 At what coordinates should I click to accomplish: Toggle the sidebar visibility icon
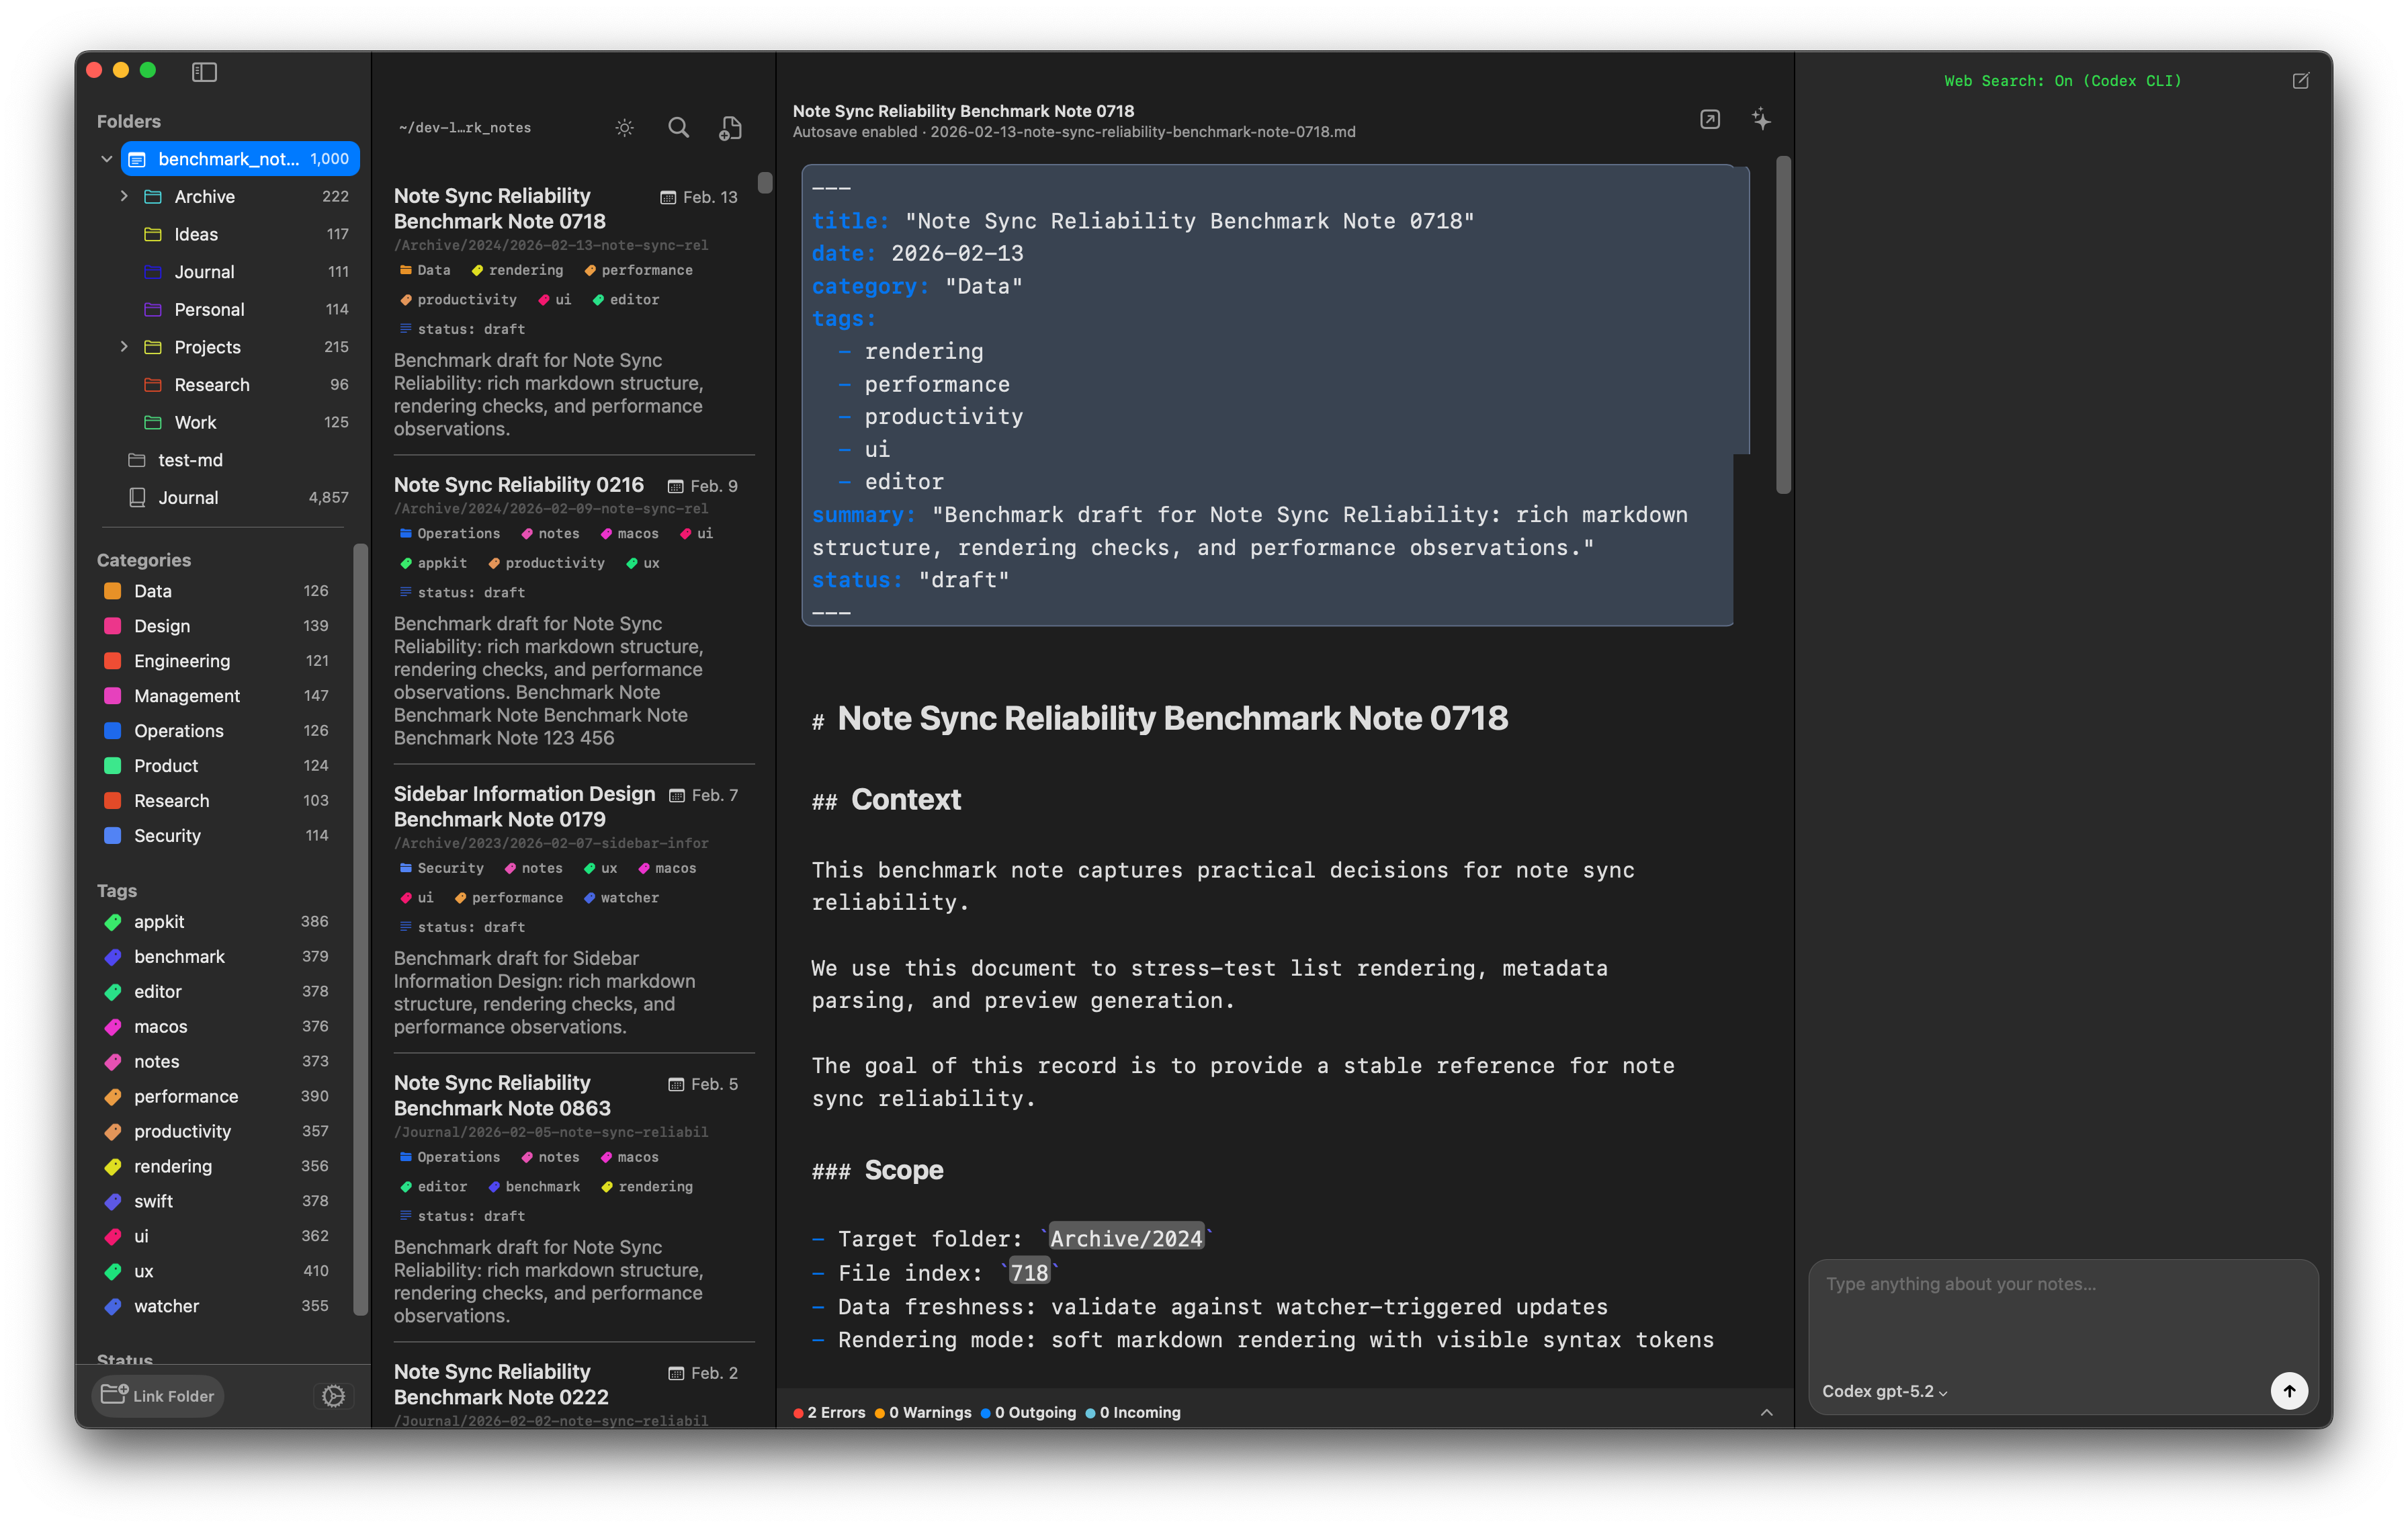pos(204,72)
